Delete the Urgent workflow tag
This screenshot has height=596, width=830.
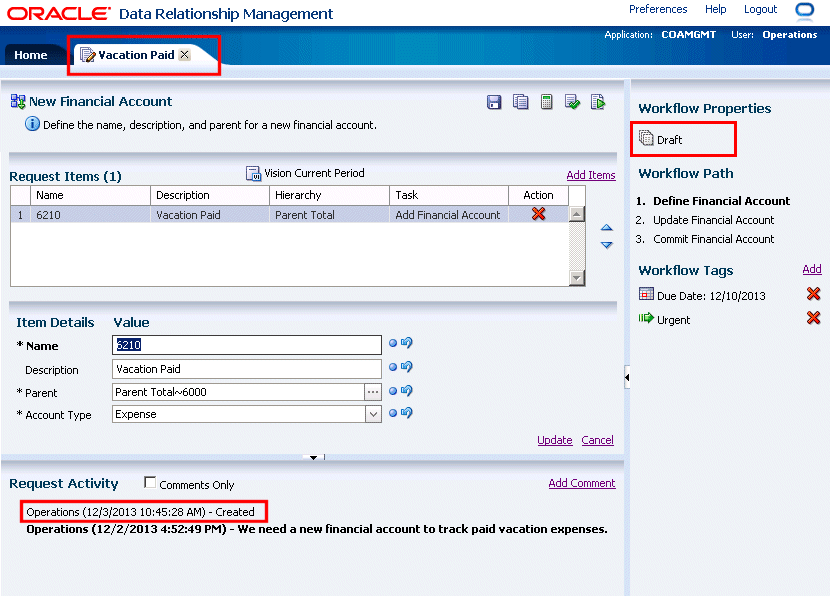tap(814, 318)
